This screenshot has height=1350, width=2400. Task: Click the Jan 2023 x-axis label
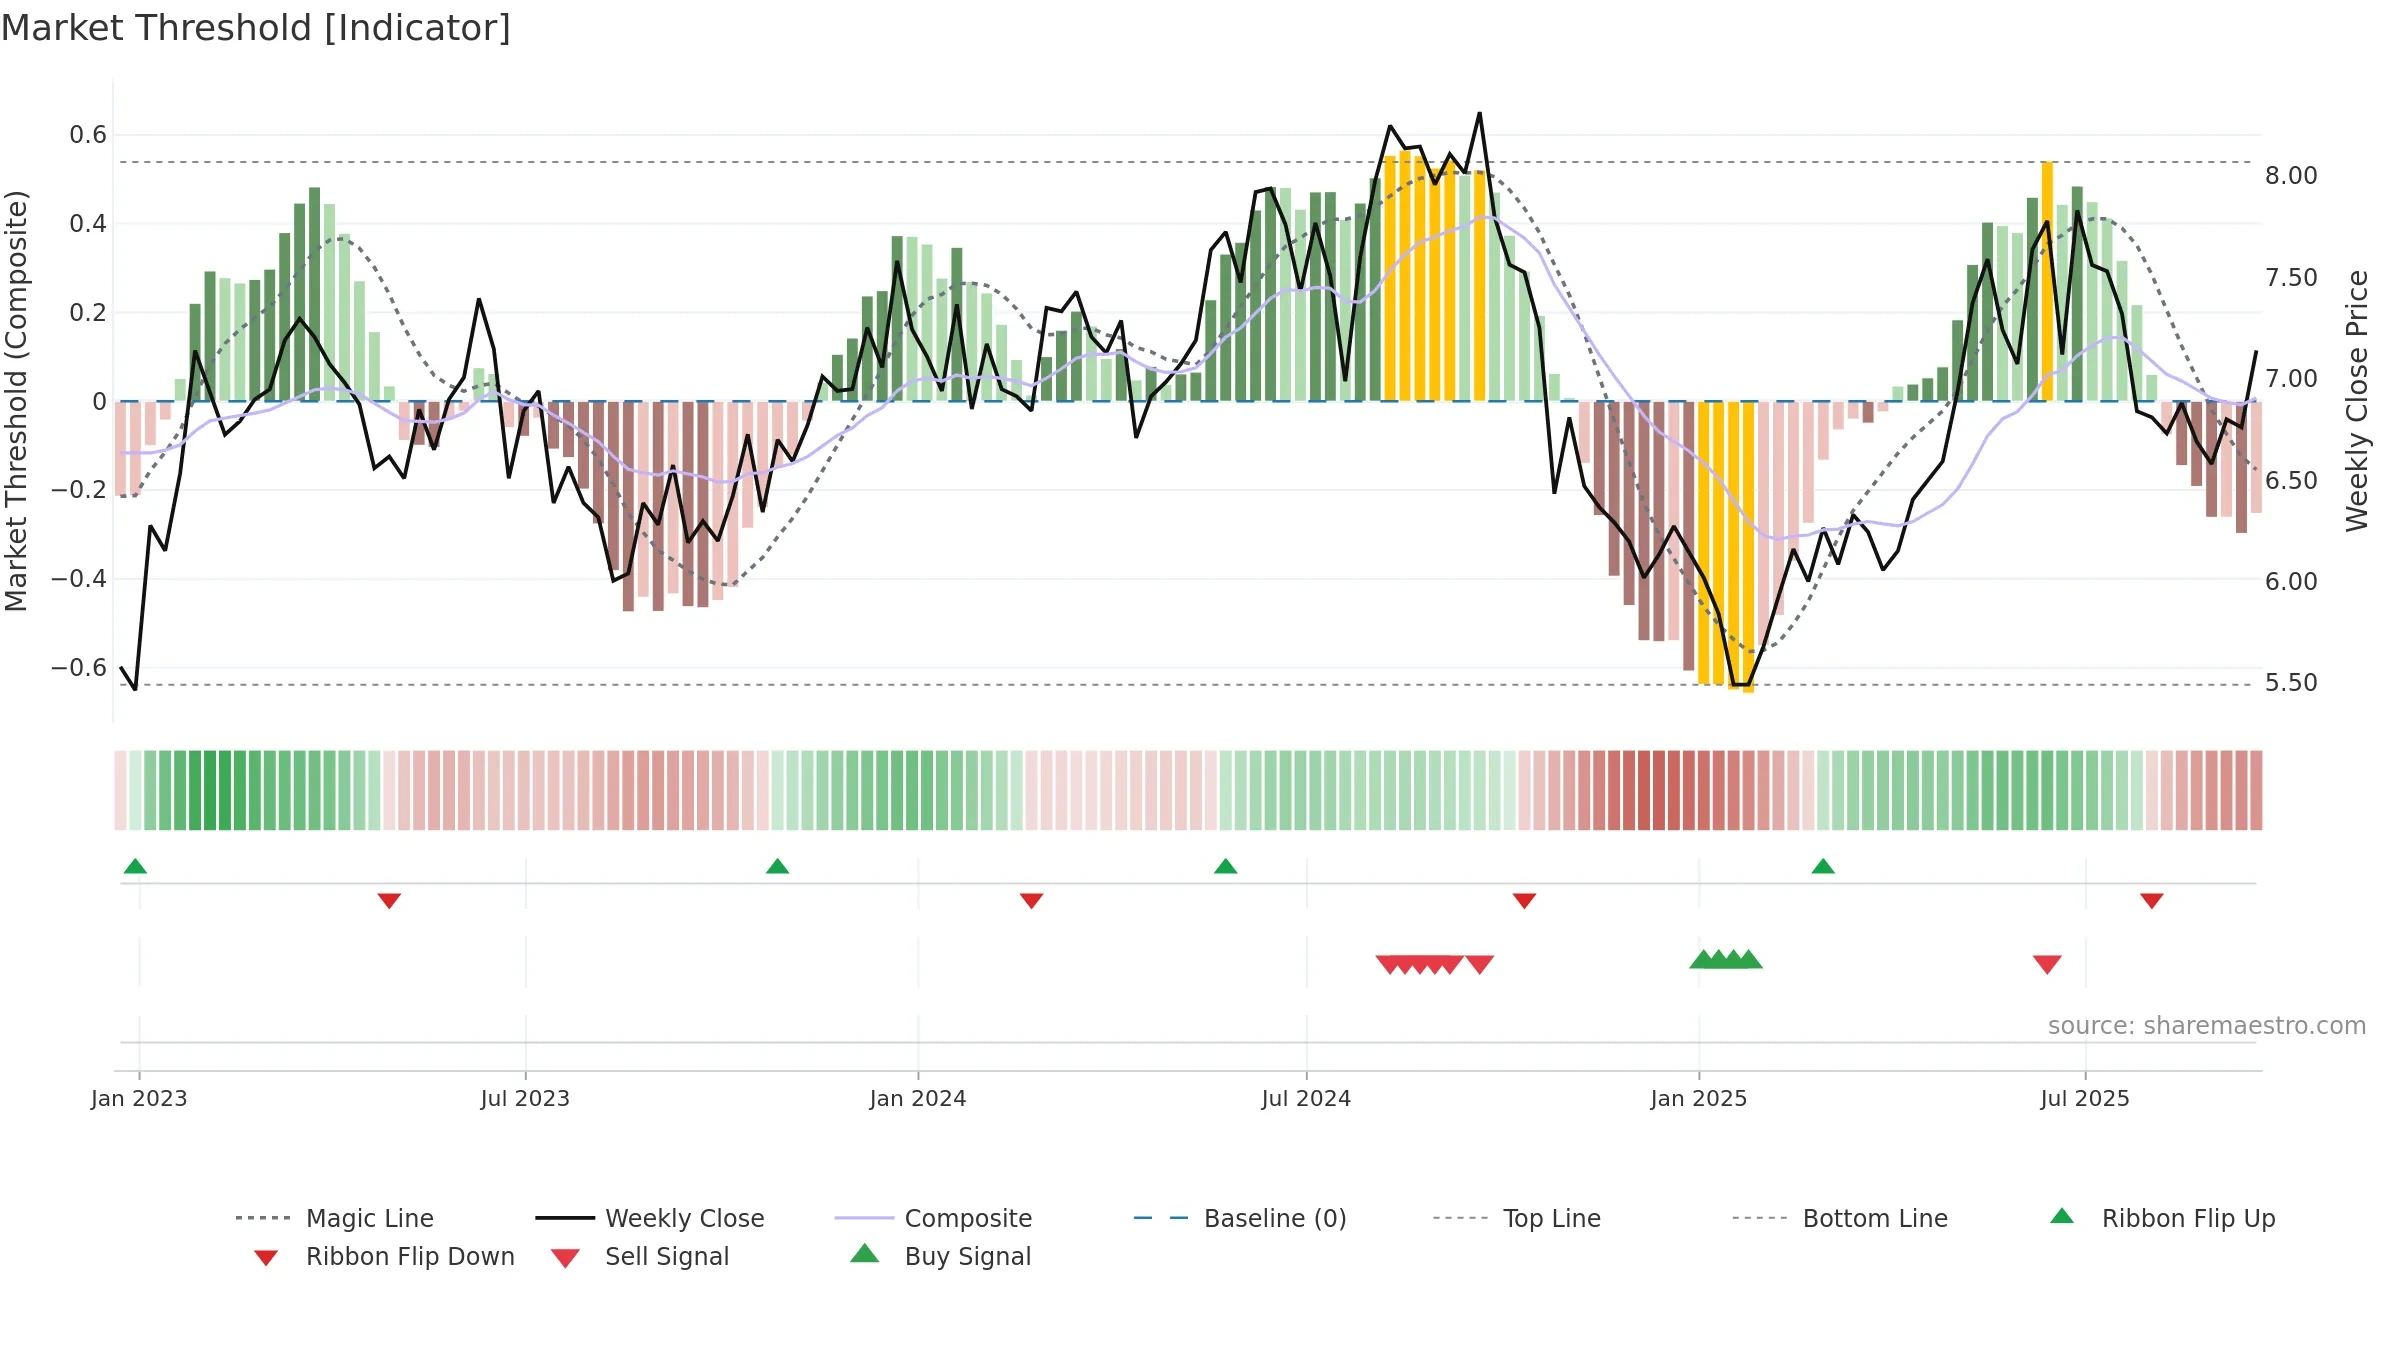(x=139, y=1098)
